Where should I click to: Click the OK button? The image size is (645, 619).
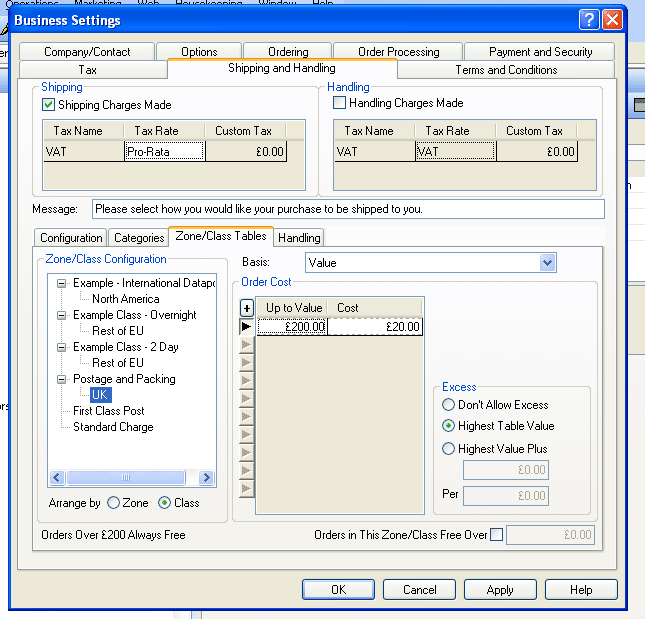point(338,590)
